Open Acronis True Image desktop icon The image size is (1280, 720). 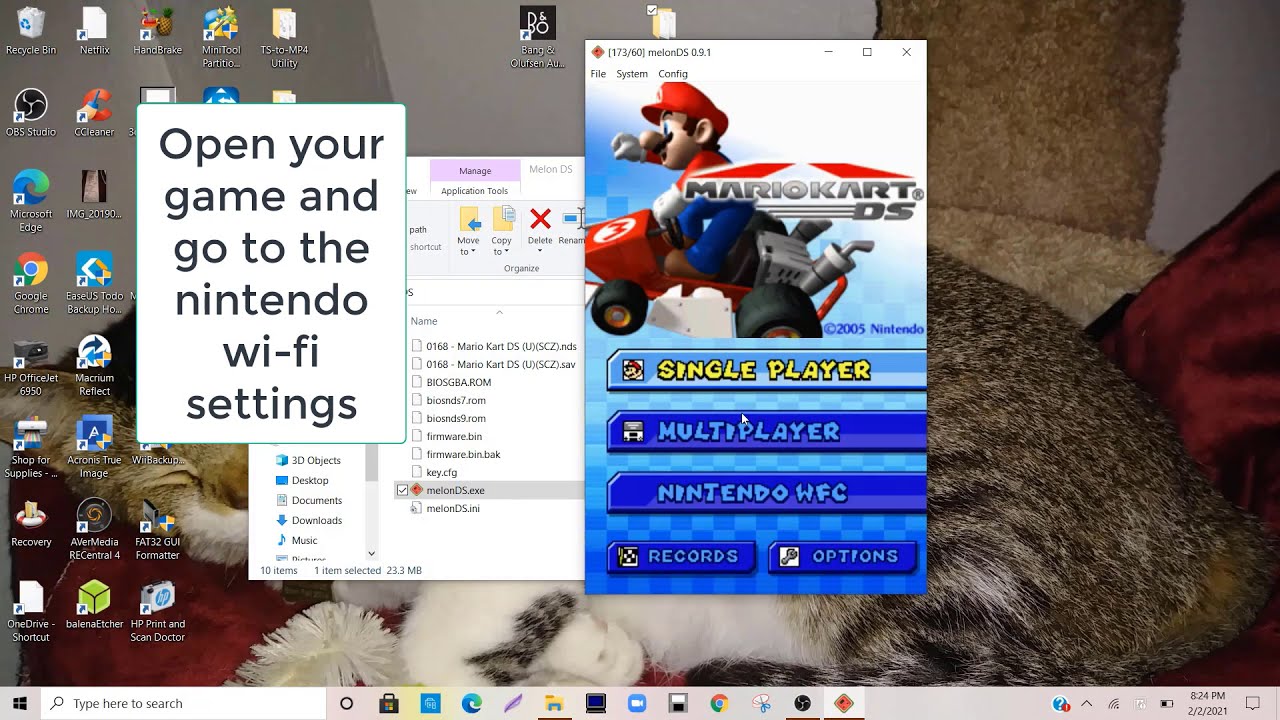pos(94,448)
